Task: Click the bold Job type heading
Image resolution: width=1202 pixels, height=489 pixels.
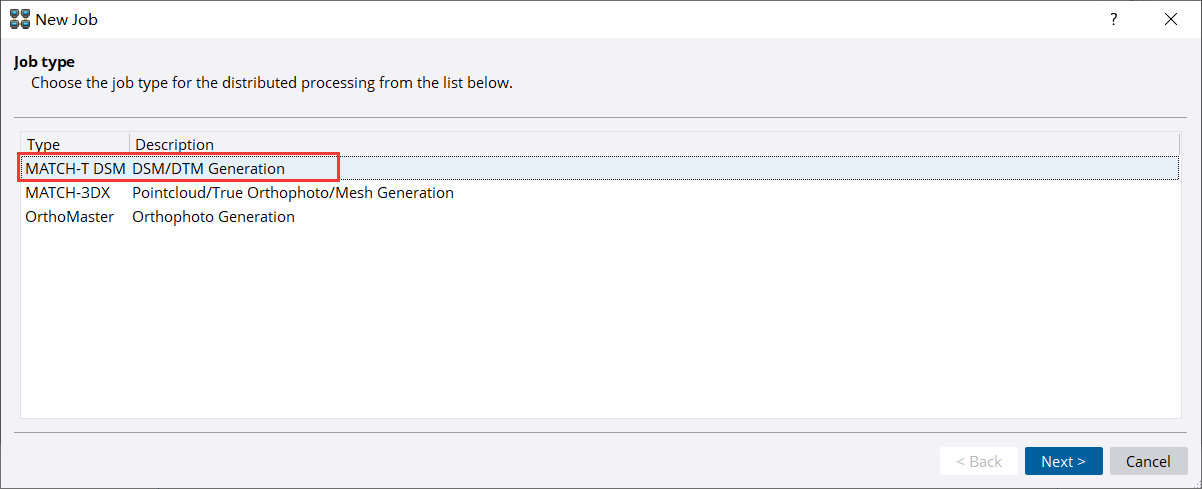Action: (x=44, y=62)
